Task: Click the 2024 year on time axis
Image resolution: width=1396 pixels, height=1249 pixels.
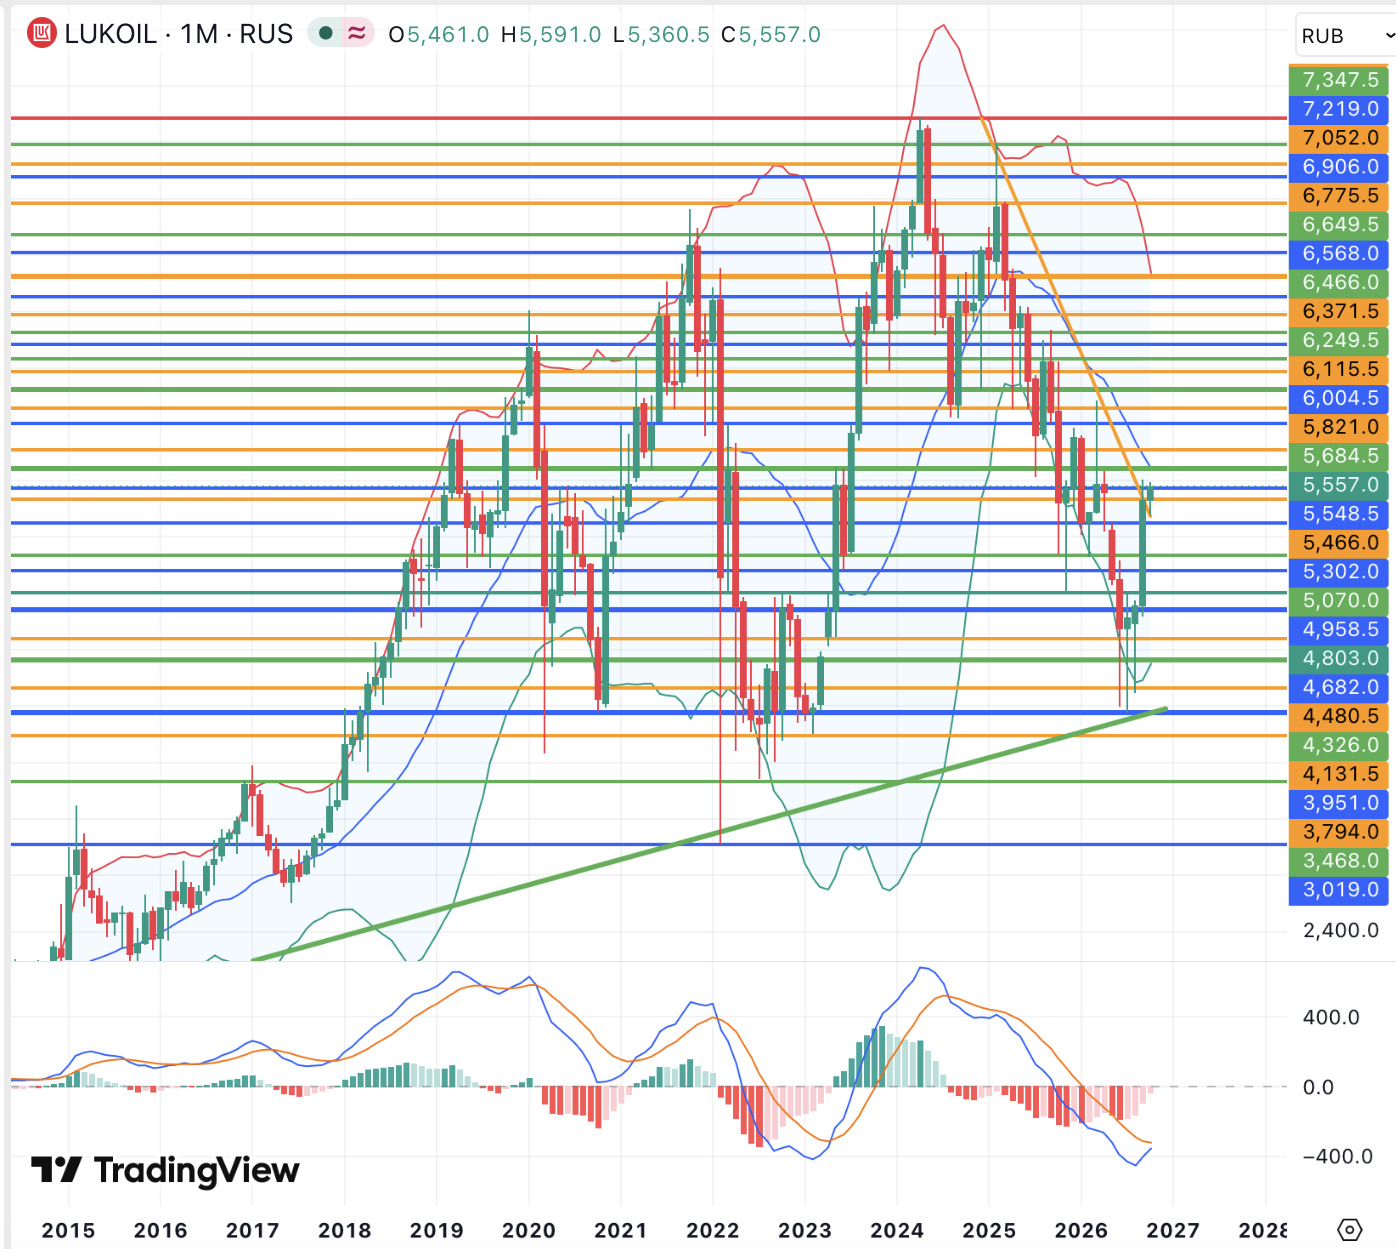Action: [x=896, y=1230]
